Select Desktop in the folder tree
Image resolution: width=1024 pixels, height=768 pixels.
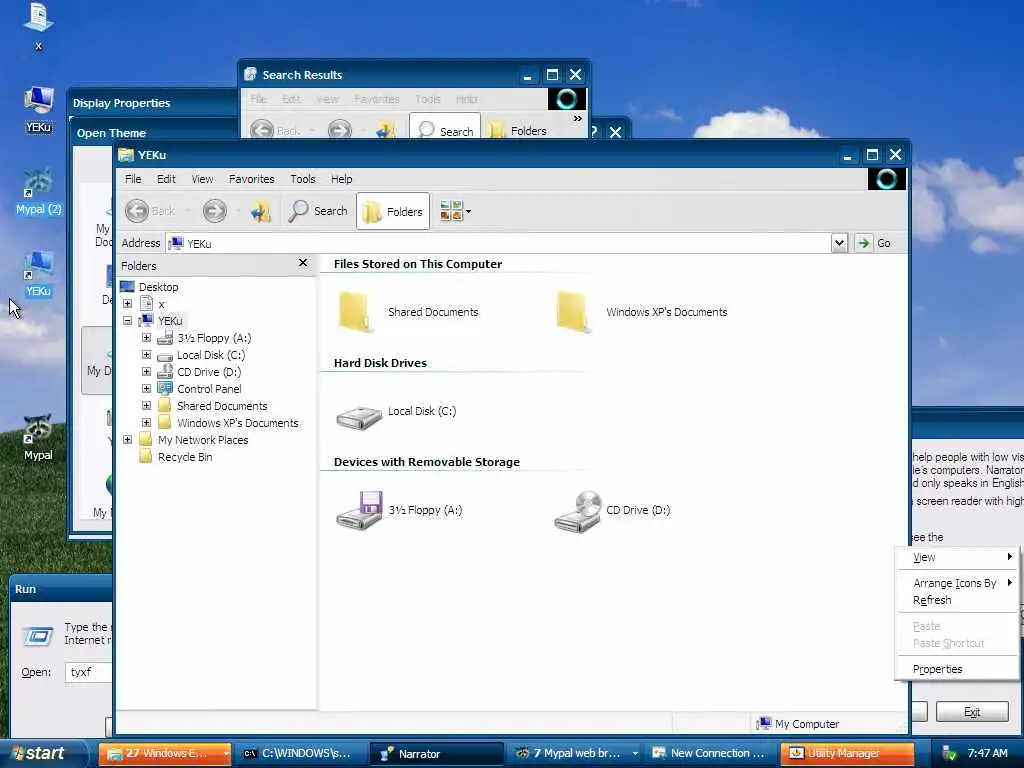click(158, 287)
